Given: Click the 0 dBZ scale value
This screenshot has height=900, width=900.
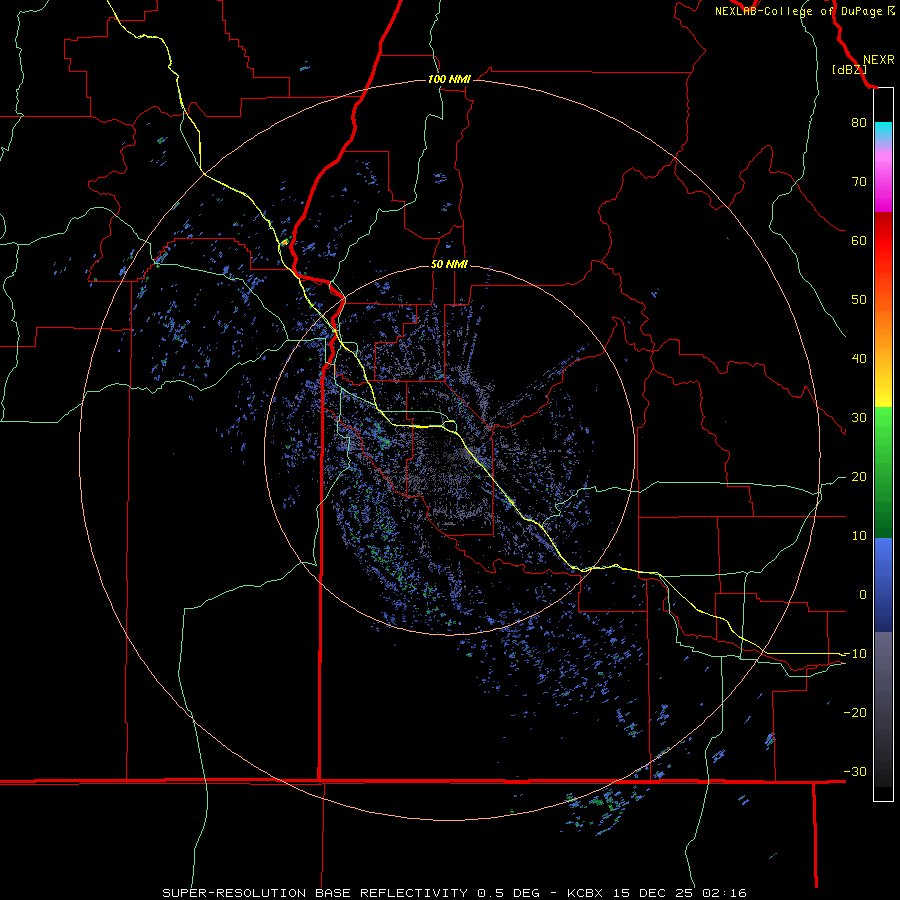Looking at the screenshot, I should 863,595.
